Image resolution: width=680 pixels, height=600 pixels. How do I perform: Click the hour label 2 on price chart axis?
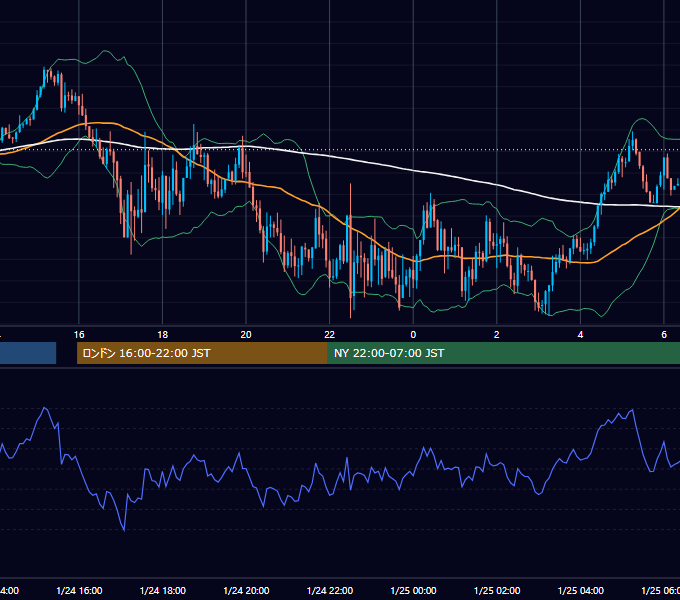497,335
